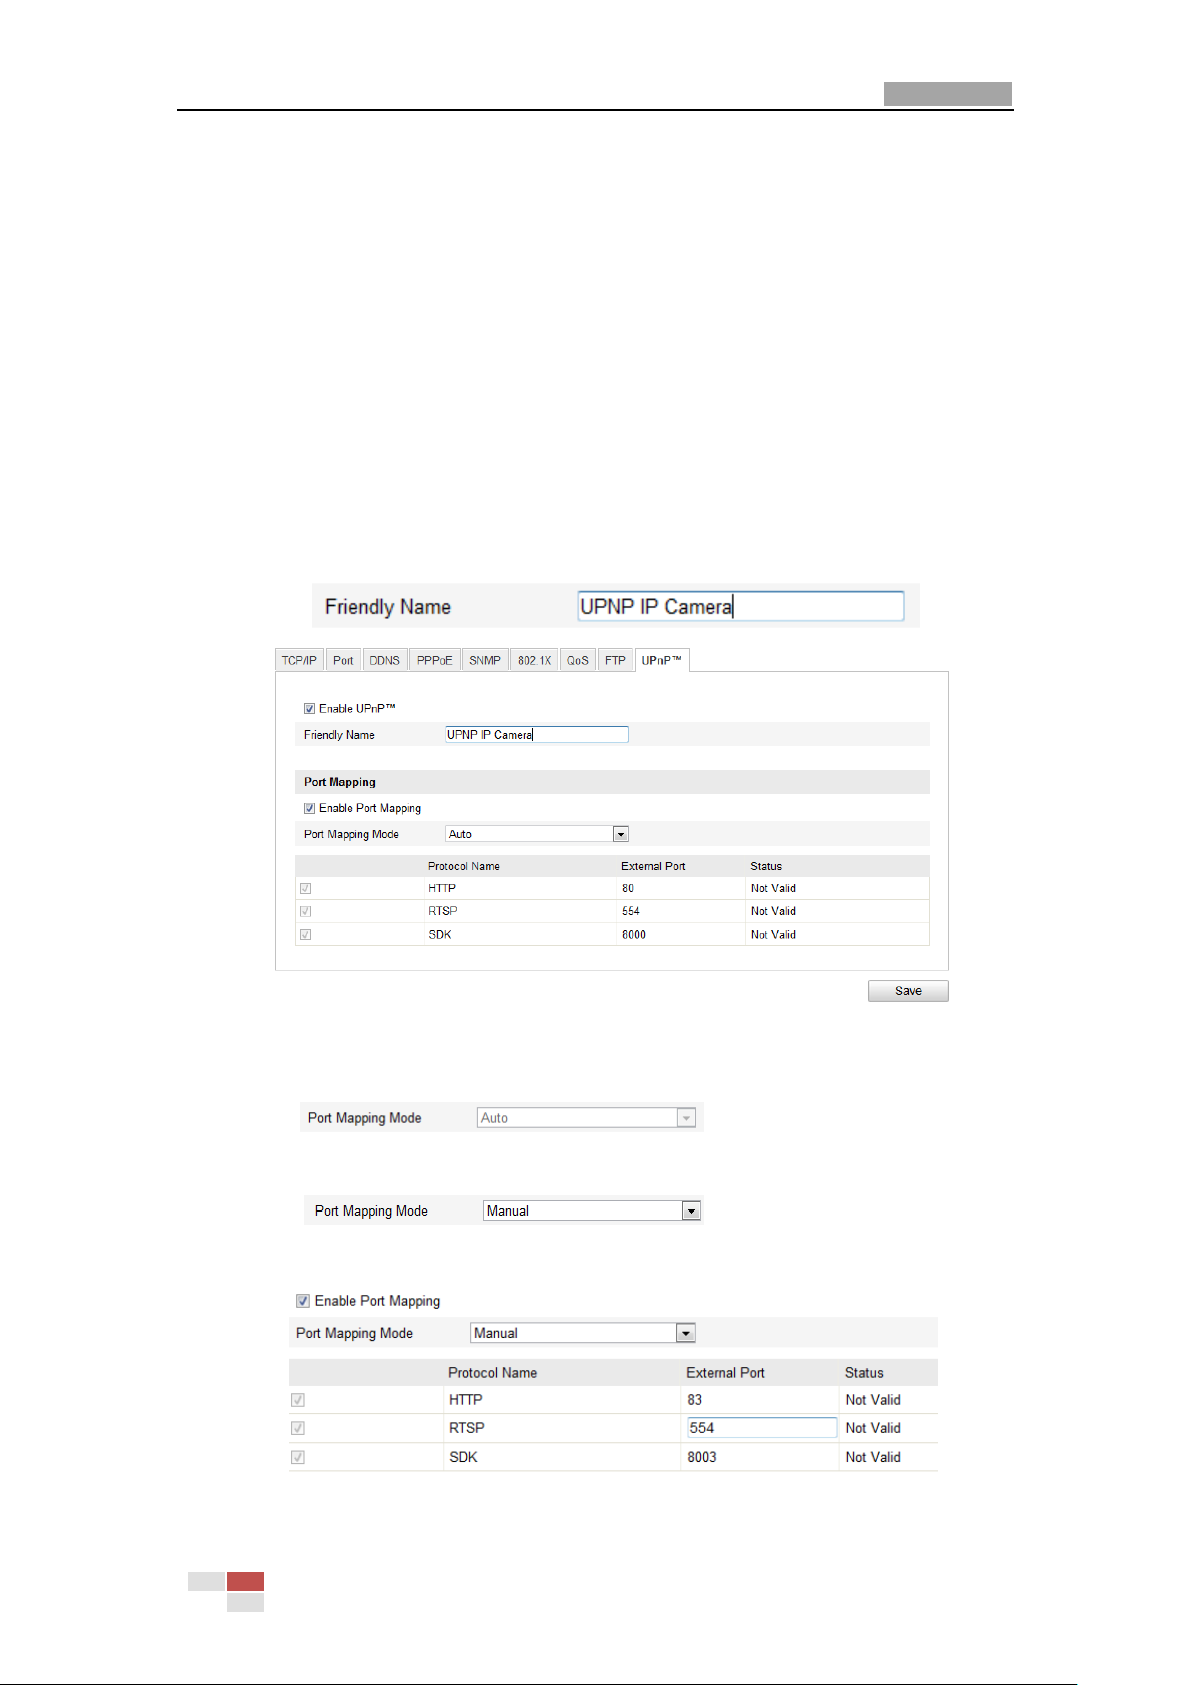Viewport: 1192px width, 1685px height.
Task: Tick the RTSP checkbox beside the editable 554 field
Action: click(x=298, y=1428)
